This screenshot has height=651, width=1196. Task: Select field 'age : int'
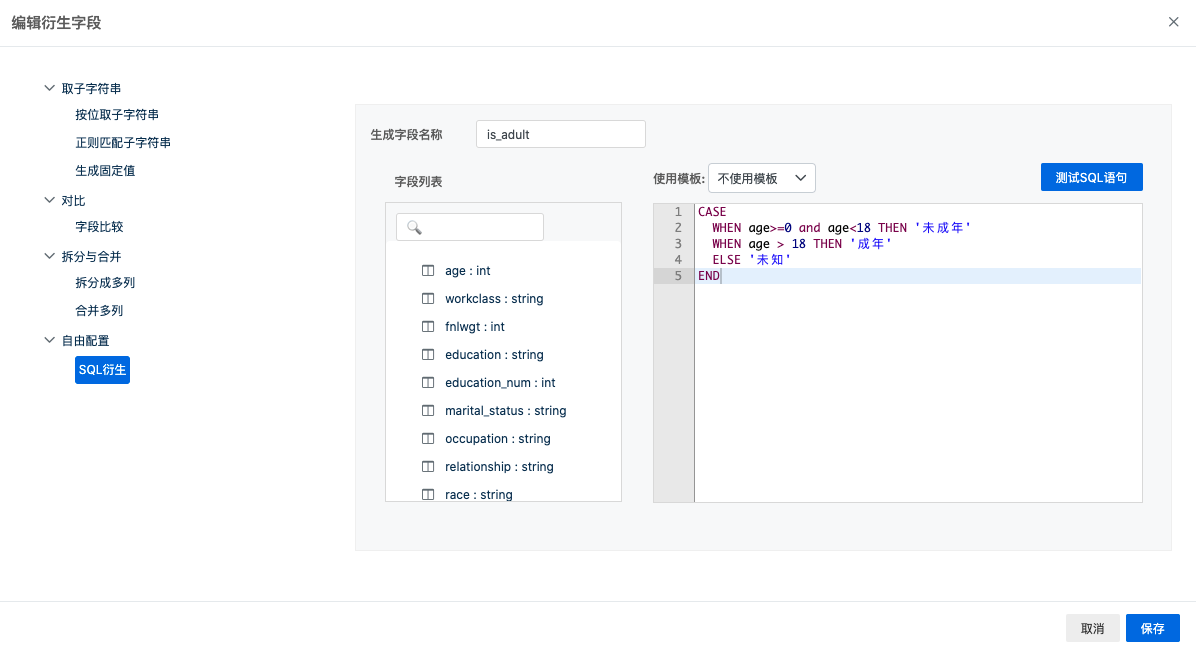pos(468,271)
